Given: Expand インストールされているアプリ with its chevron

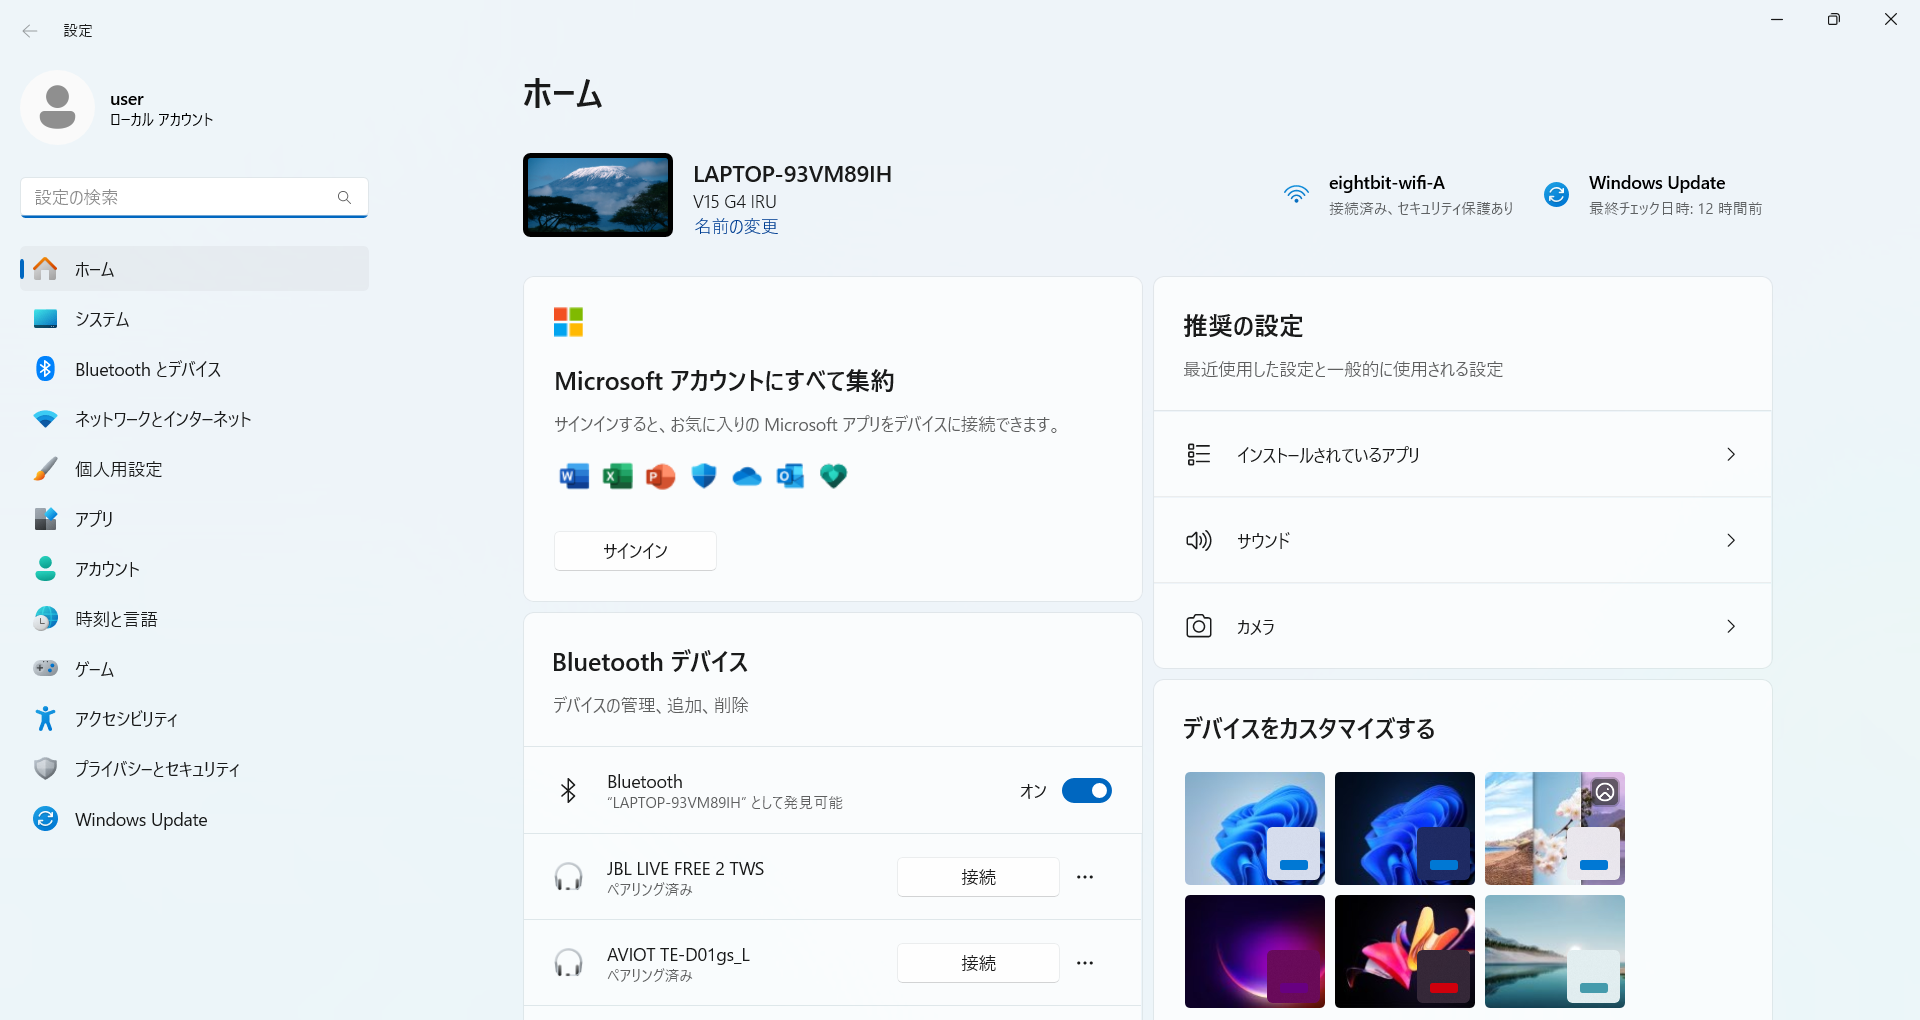Looking at the screenshot, I should [1731, 454].
